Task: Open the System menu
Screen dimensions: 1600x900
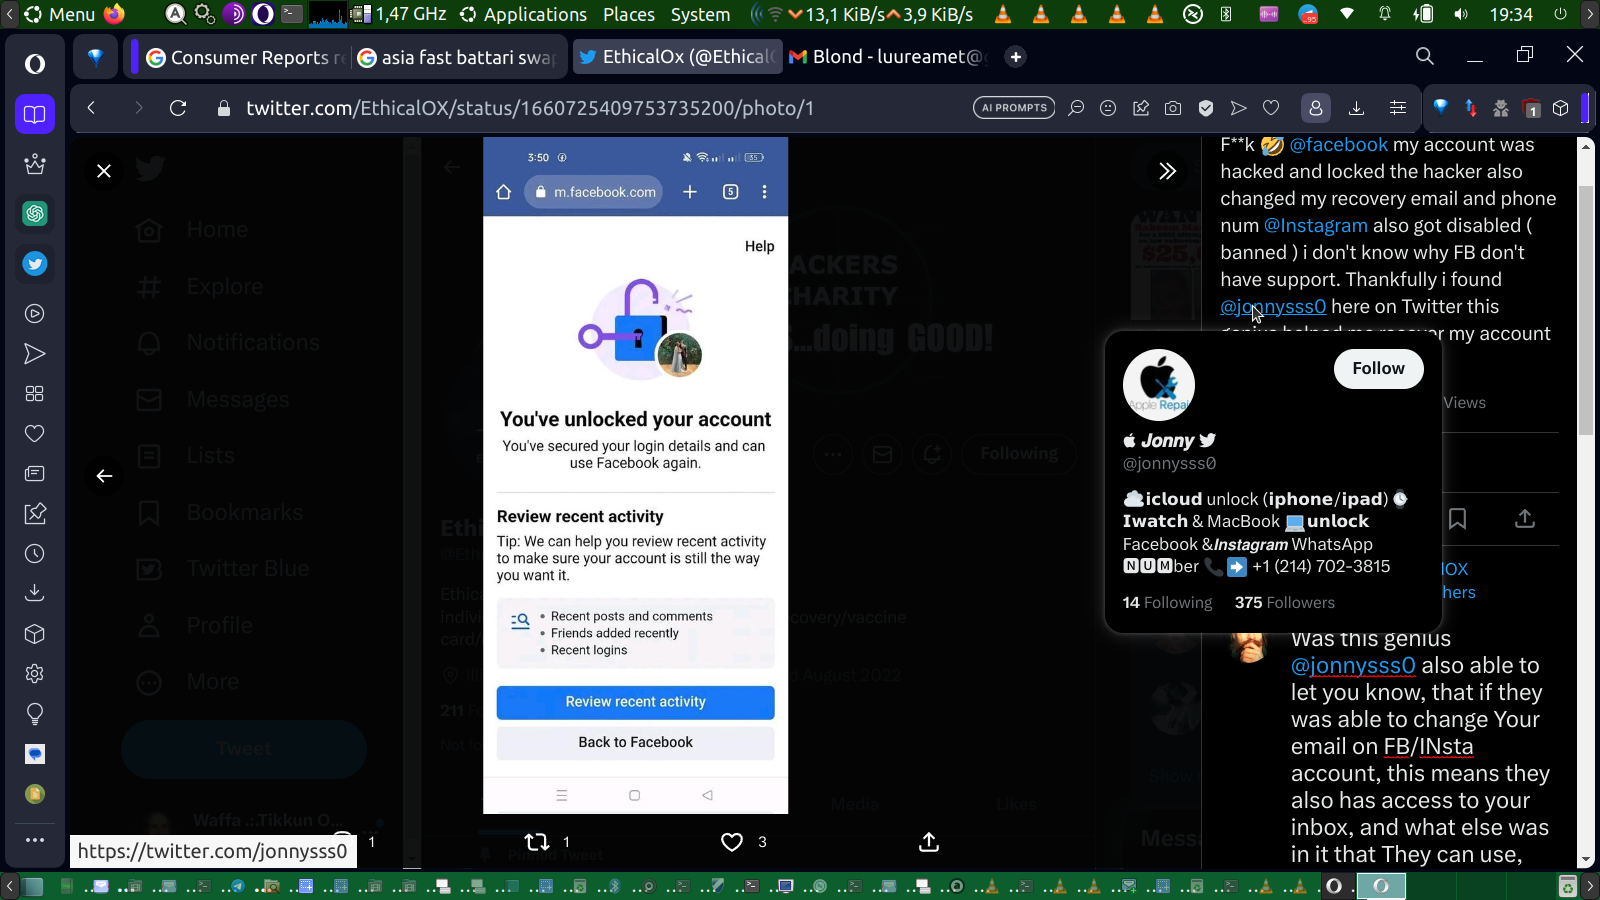Action: (x=700, y=14)
